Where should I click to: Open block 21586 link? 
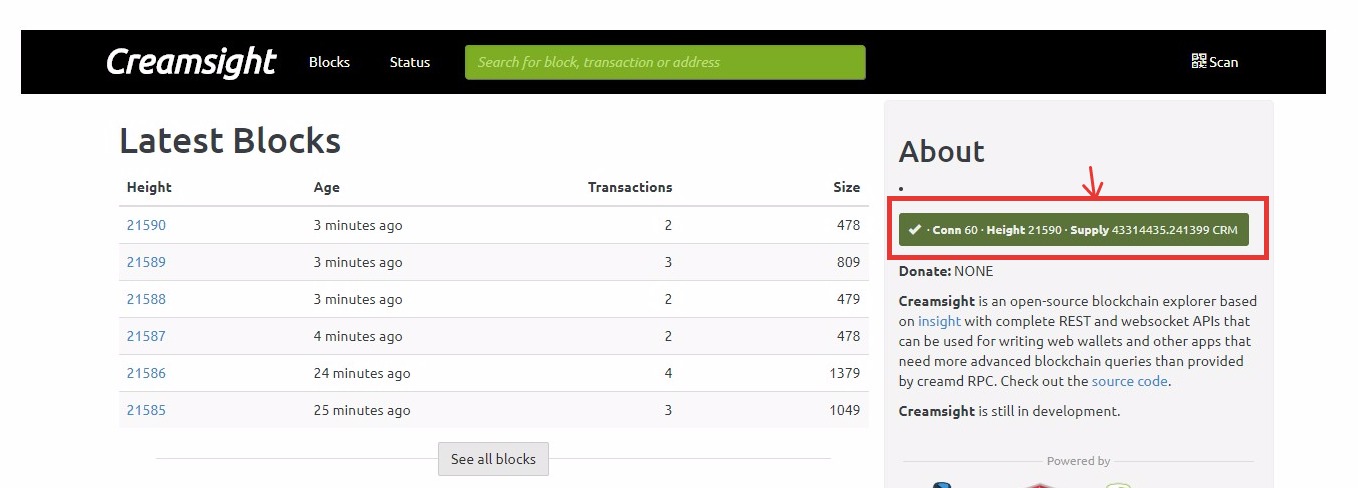pyautogui.click(x=146, y=373)
